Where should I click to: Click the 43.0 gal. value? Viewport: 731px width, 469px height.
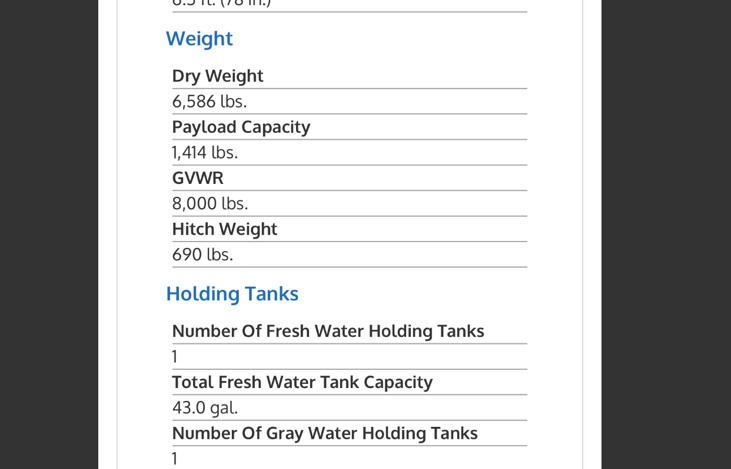[x=204, y=408]
